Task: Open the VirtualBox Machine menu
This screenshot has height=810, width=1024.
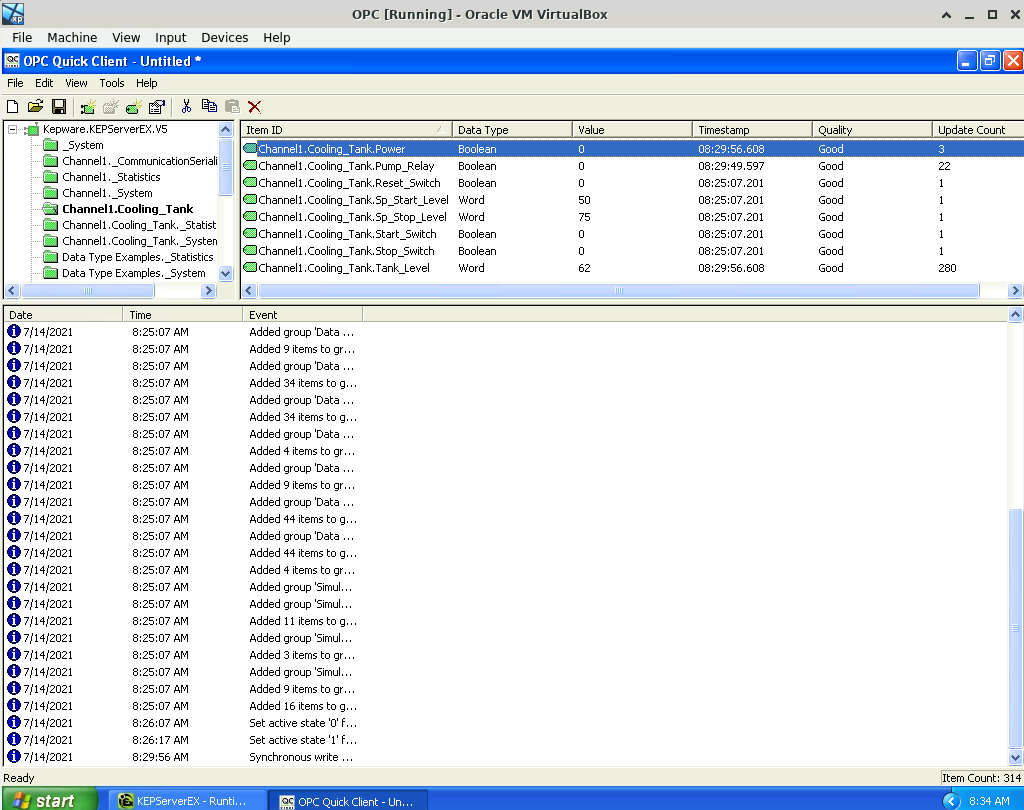Action: pos(72,38)
